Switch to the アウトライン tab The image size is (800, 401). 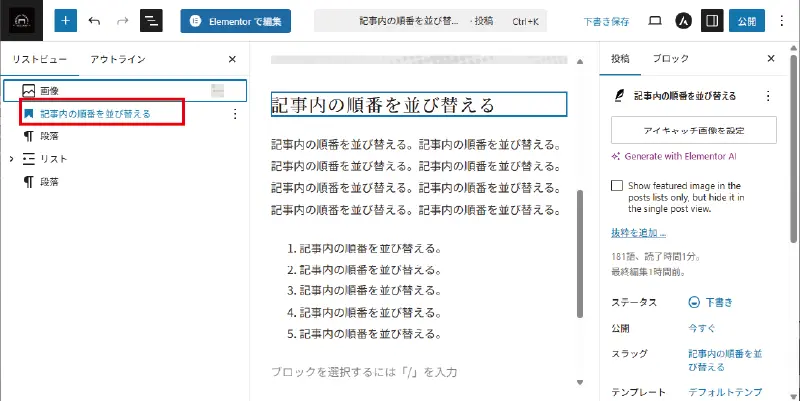click(118, 59)
